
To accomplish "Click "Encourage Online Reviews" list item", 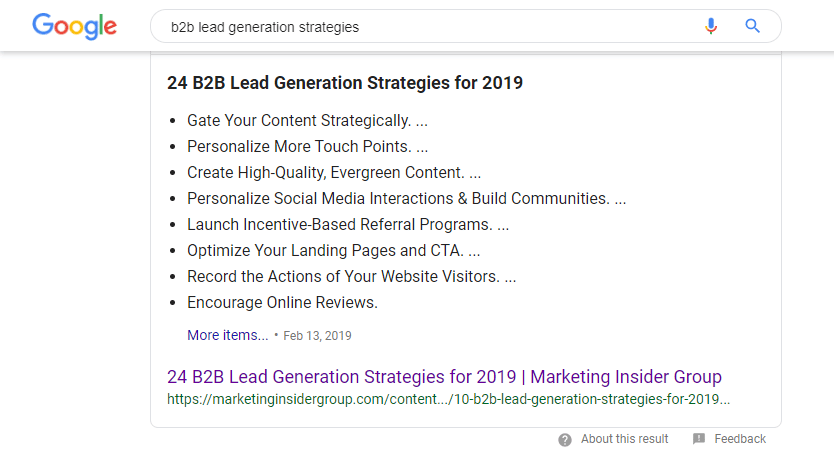I will click(282, 302).
